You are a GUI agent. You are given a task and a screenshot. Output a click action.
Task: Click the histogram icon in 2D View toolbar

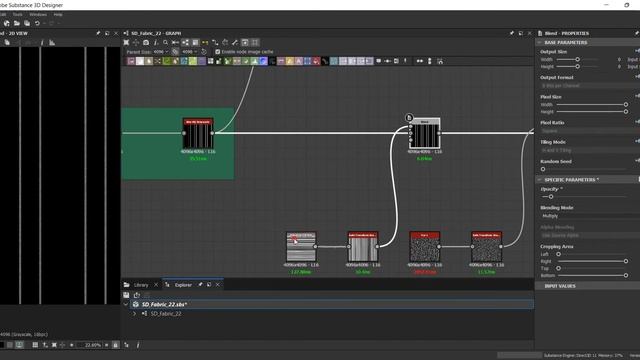52,42
